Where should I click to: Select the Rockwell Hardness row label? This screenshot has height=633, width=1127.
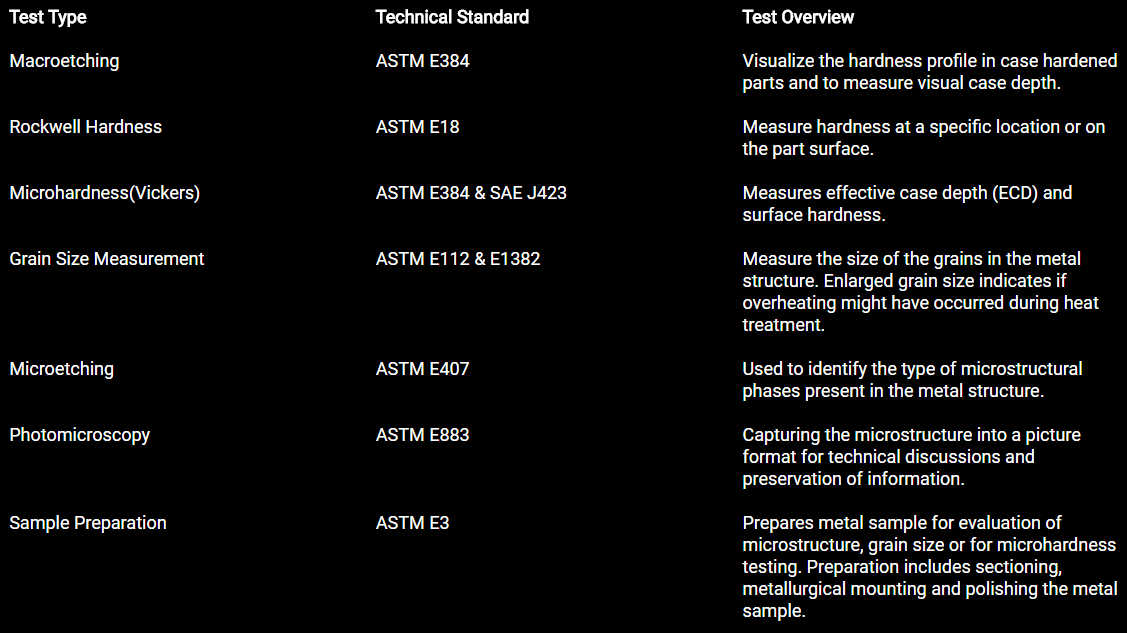click(x=86, y=127)
